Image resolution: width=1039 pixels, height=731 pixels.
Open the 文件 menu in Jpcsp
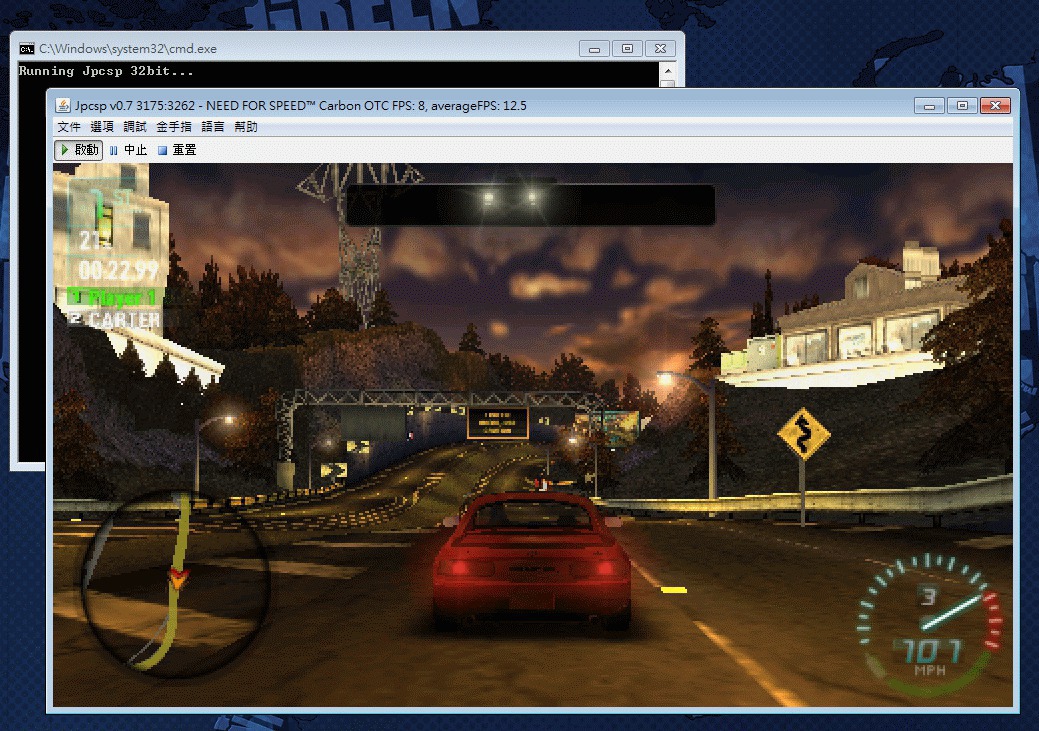click(x=69, y=127)
